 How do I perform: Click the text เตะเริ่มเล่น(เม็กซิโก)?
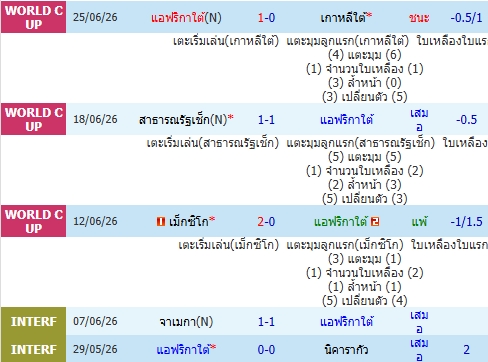(x=228, y=245)
